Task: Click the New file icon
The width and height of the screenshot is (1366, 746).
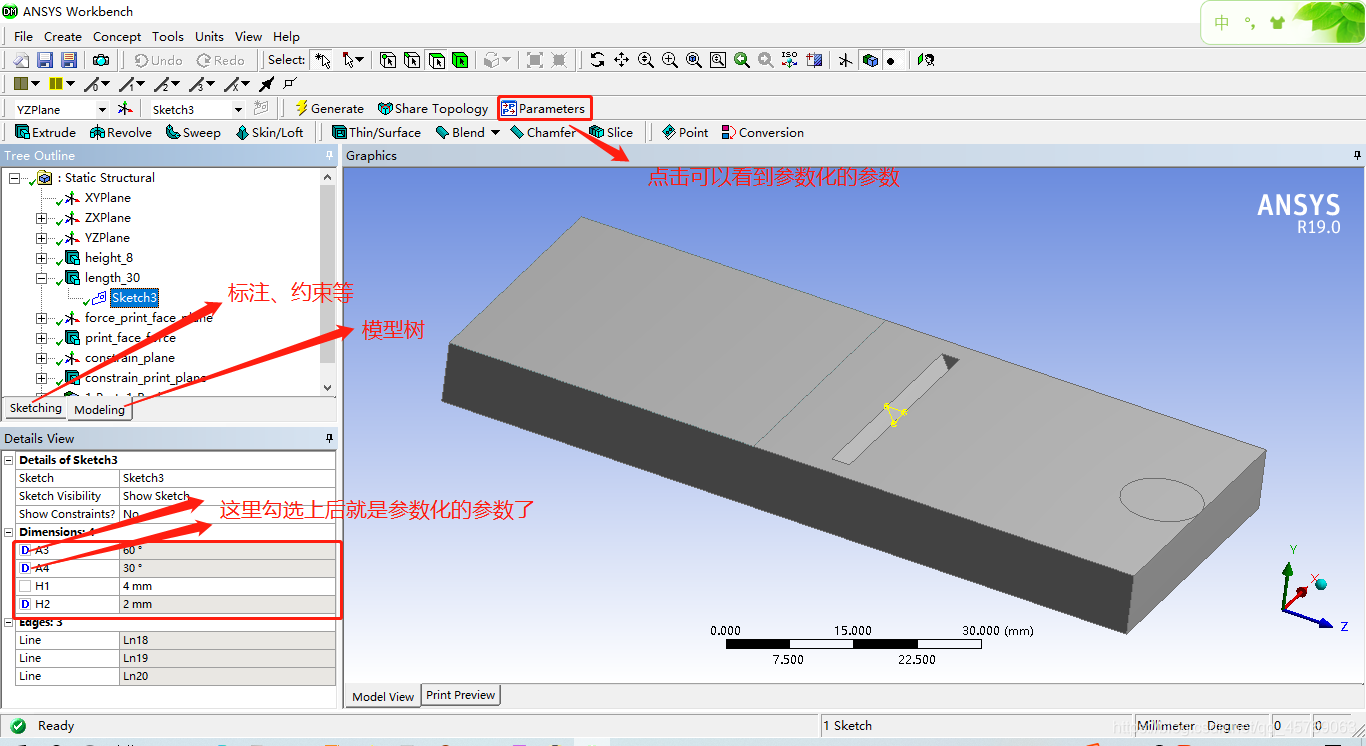Action: click(21, 60)
